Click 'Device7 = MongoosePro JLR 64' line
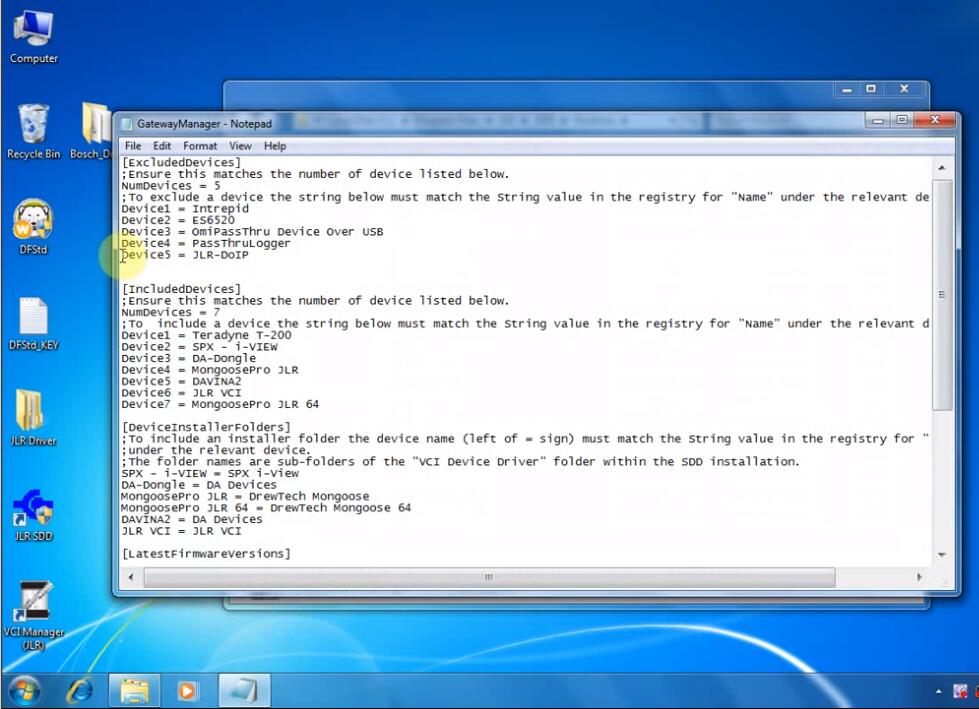Screen dimensions: 979x709 pos(220,404)
